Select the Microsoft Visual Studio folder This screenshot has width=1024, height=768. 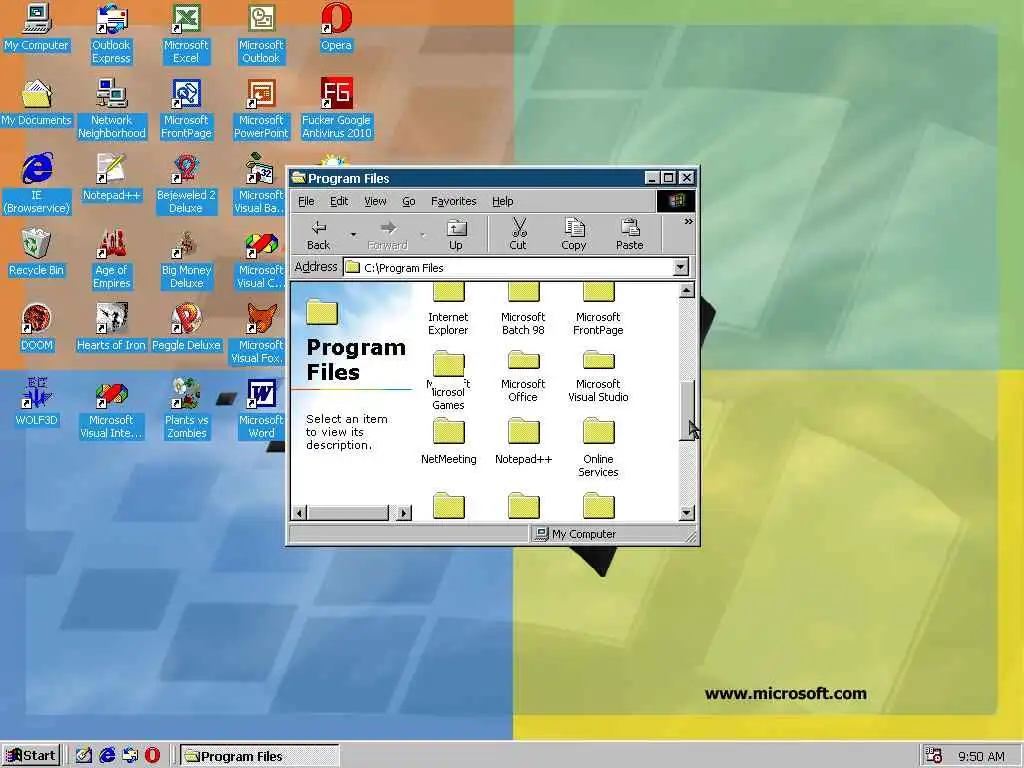click(598, 377)
